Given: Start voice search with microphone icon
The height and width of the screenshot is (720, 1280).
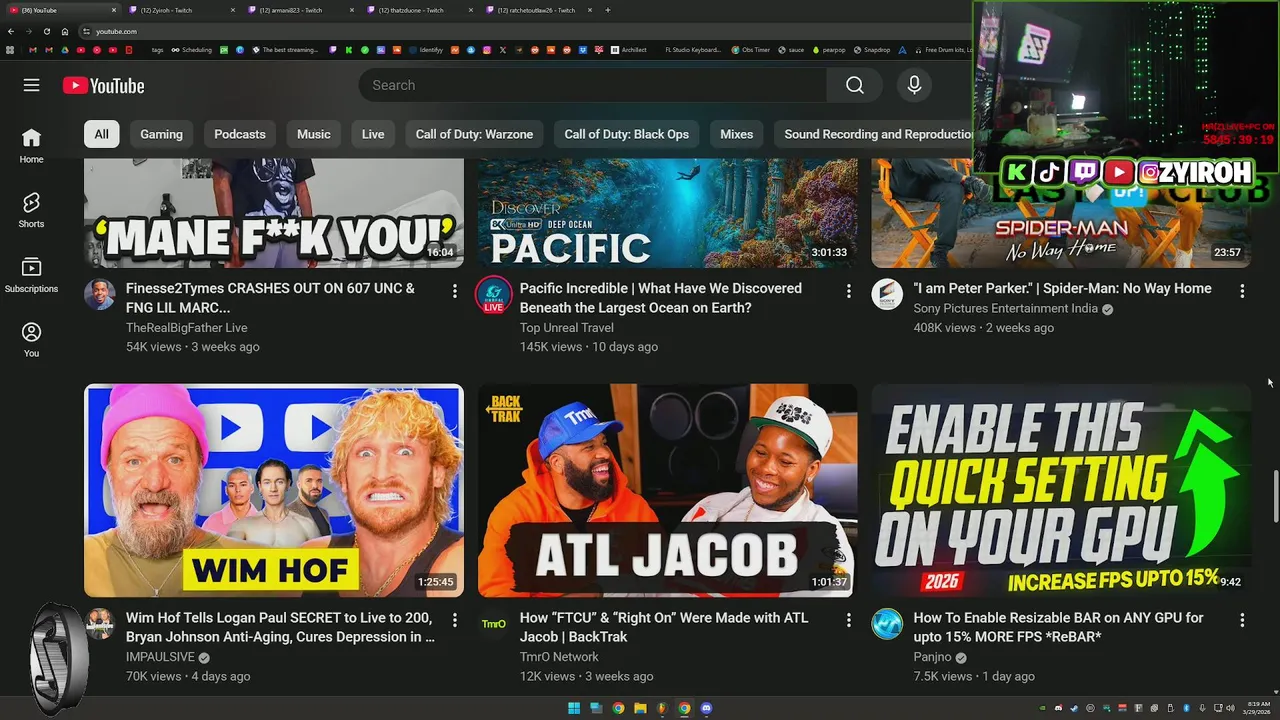Looking at the screenshot, I should [x=914, y=85].
